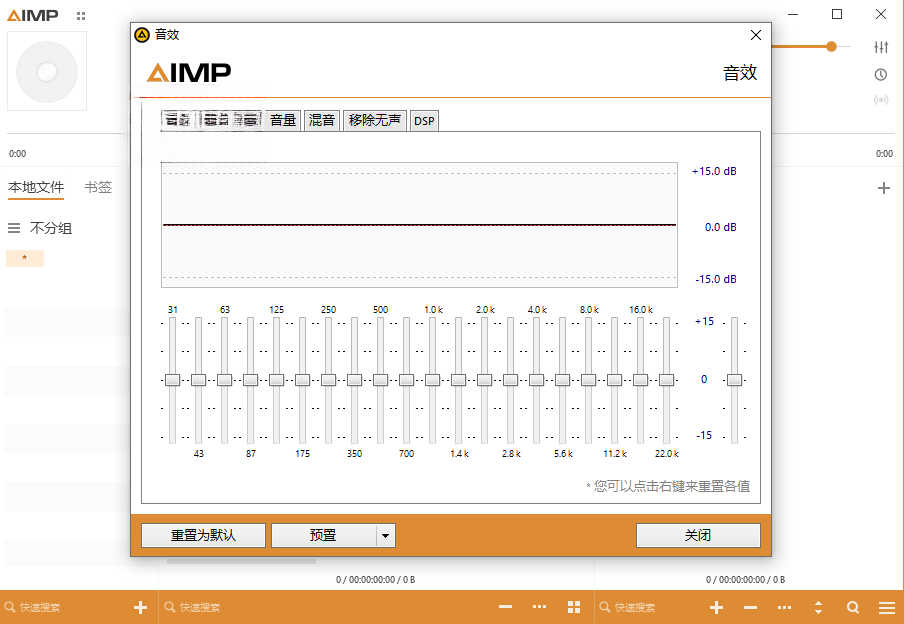This screenshot has height=624, width=904.
Task: Click the three dots beside the grid icon
Action: click(x=540, y=607)
